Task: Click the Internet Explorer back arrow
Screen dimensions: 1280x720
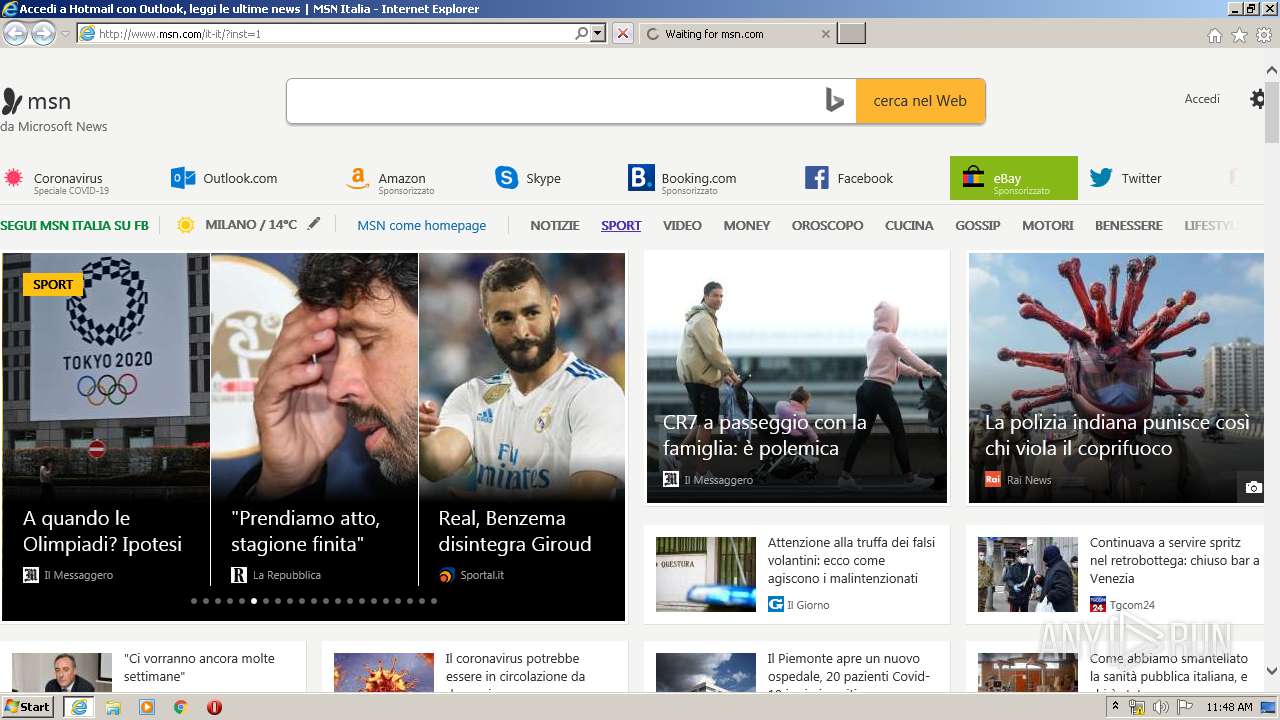Action: (x=15, y=33)
